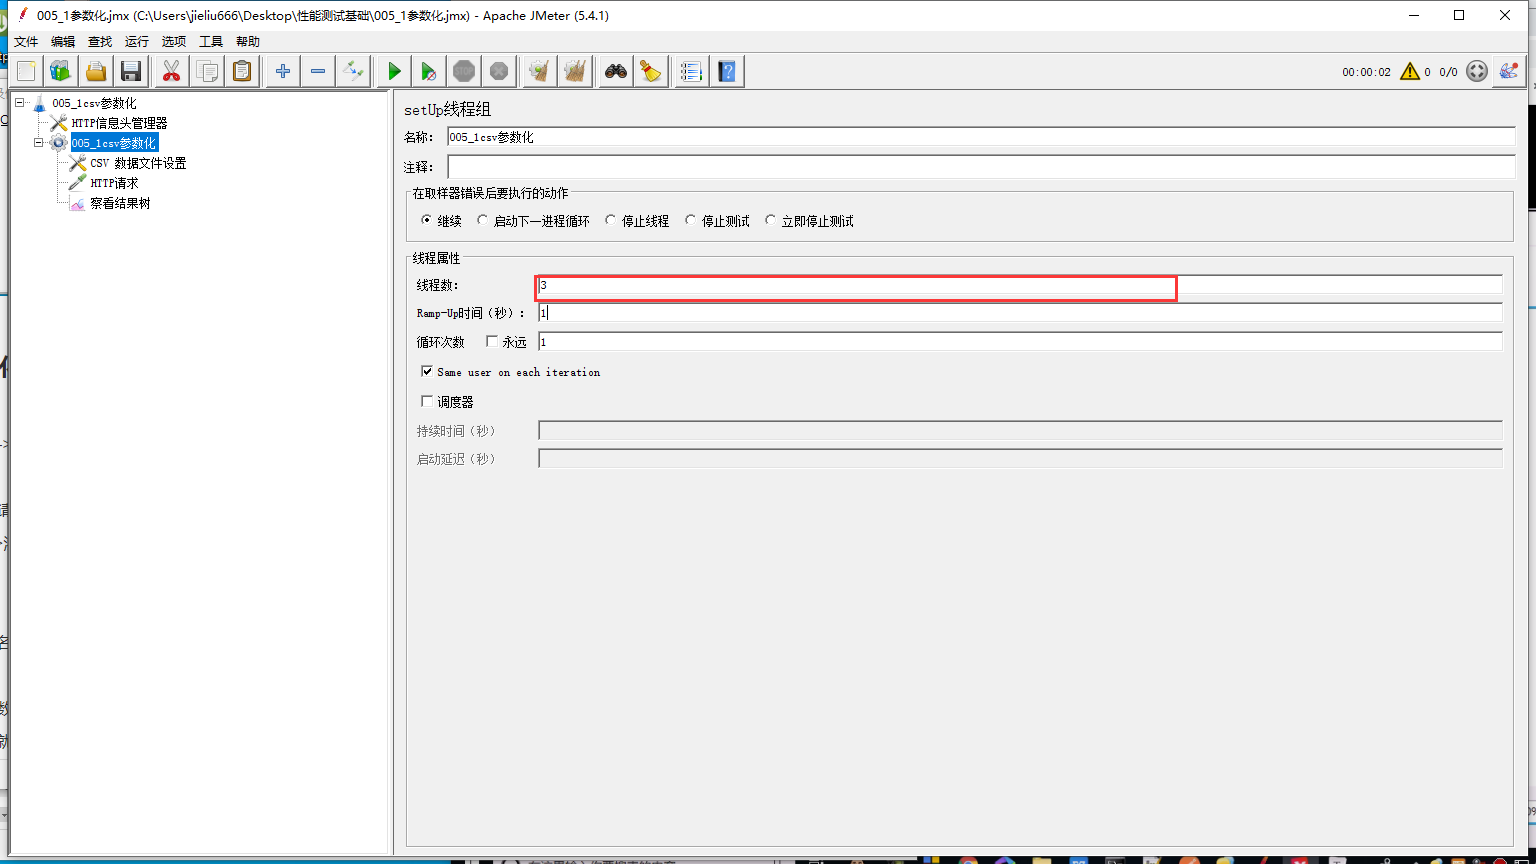Image resolution: width=1536 pixels, height=864 pixels.
Task: Clear current results with single broom icon
Action: 540,71
